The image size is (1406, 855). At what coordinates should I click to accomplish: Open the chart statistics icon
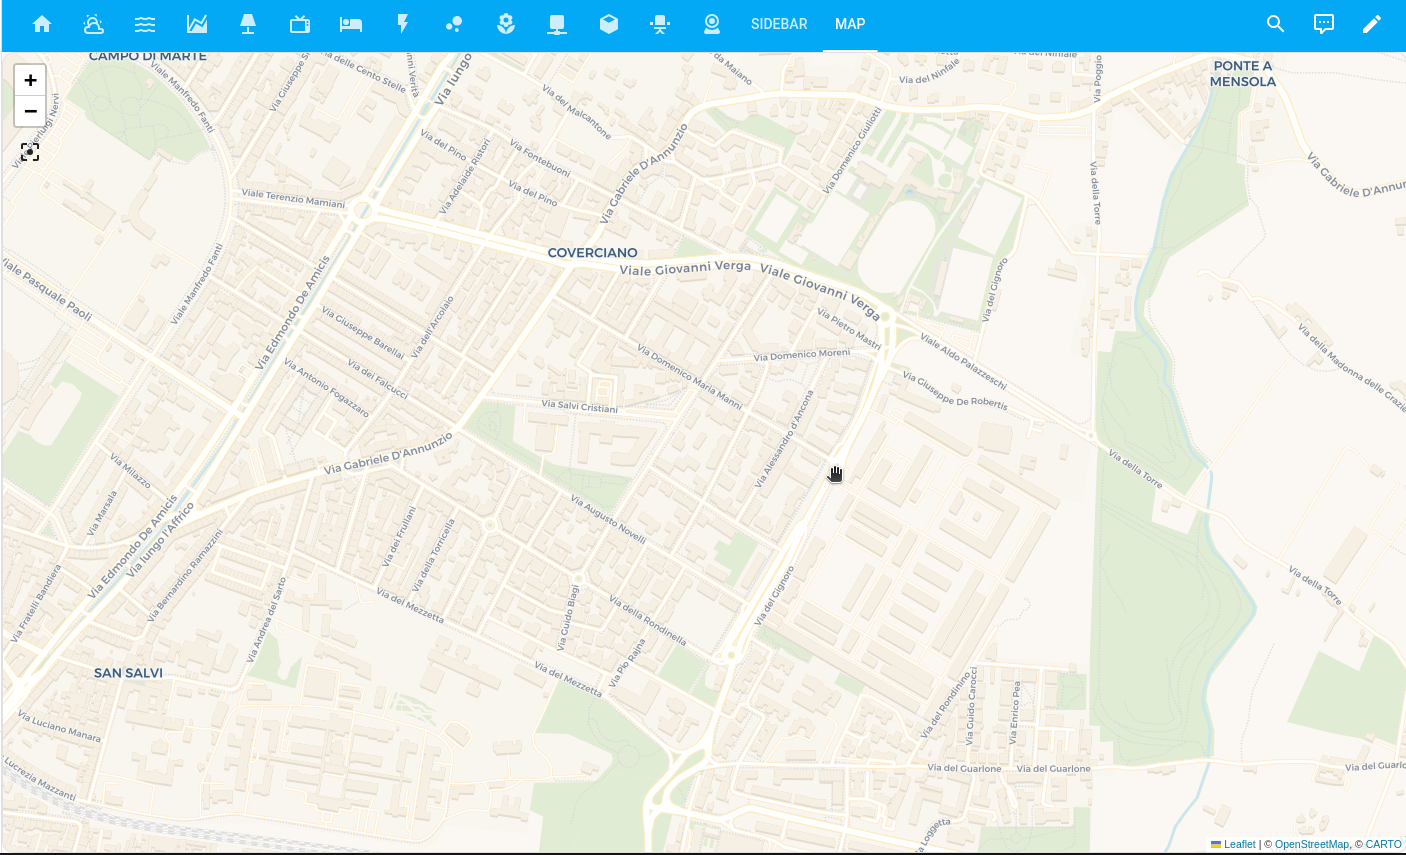pos(197,23)
